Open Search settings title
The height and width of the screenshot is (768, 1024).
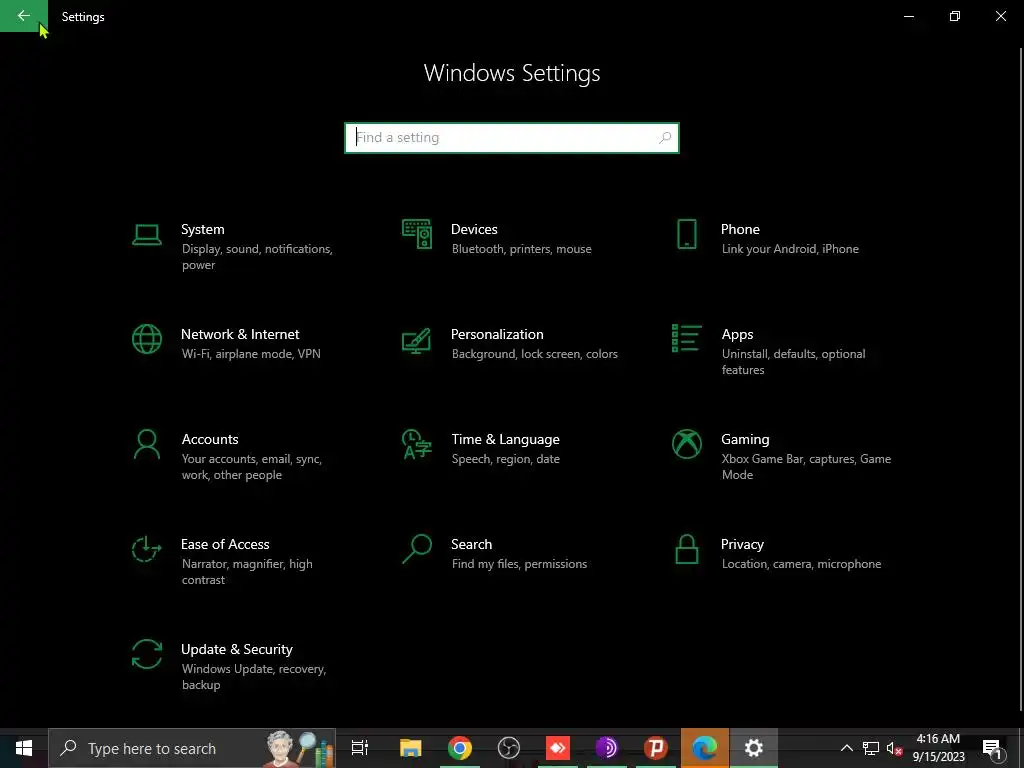[472, 545]
